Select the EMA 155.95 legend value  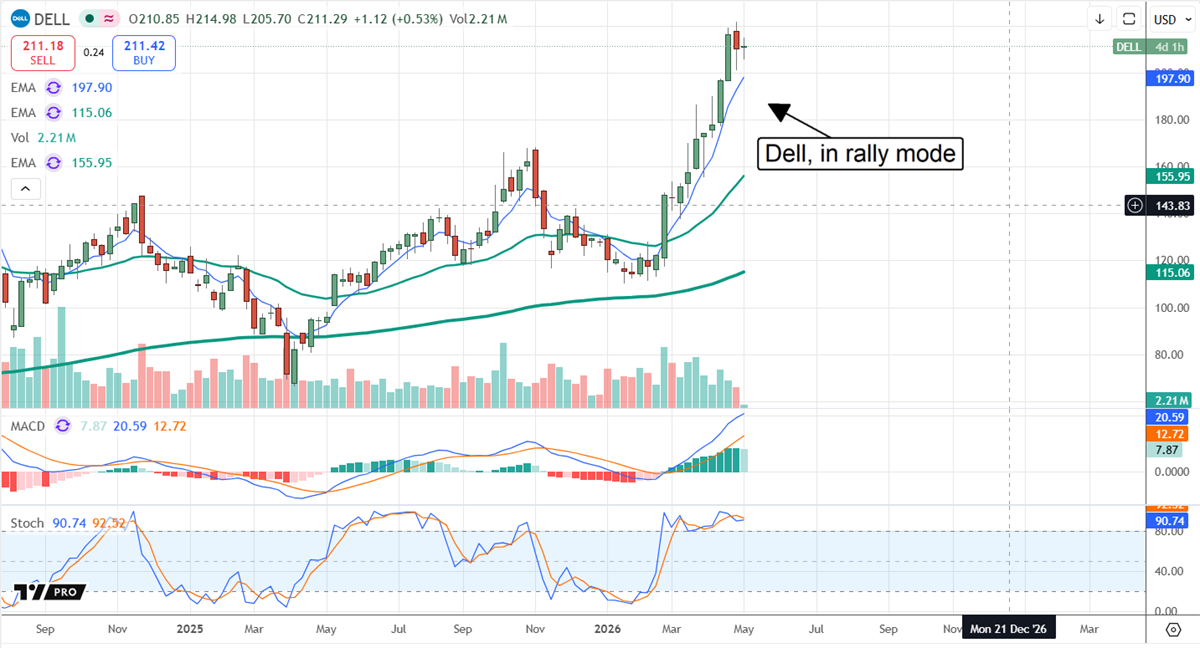(x=91, y=163)
